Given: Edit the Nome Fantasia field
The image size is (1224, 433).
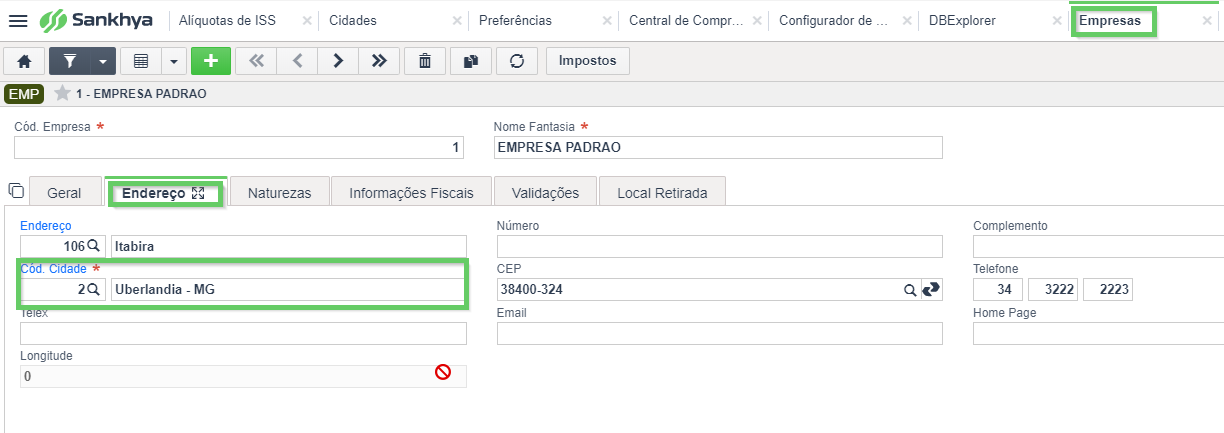Looking at the screenshot, I should [x=718, y=147].
